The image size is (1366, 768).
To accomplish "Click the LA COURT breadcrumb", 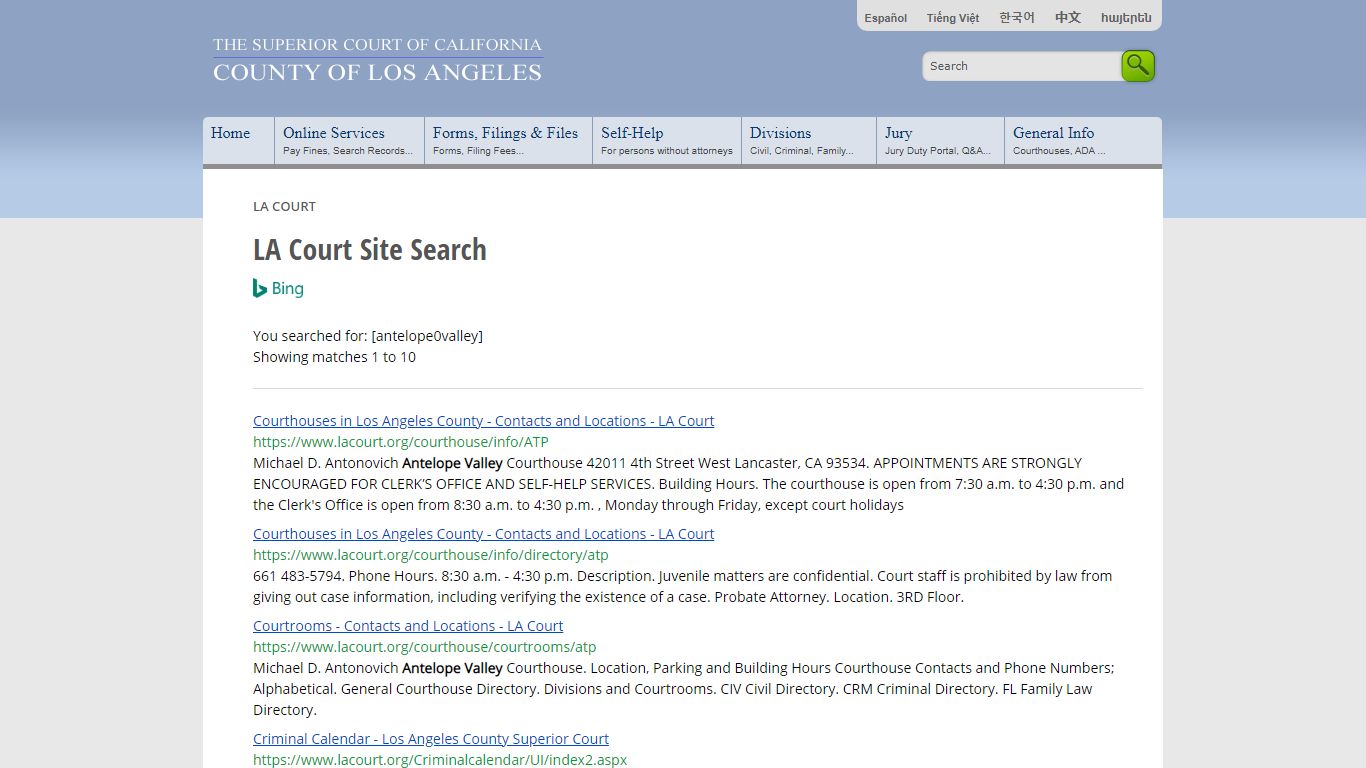I will point(284,206).
